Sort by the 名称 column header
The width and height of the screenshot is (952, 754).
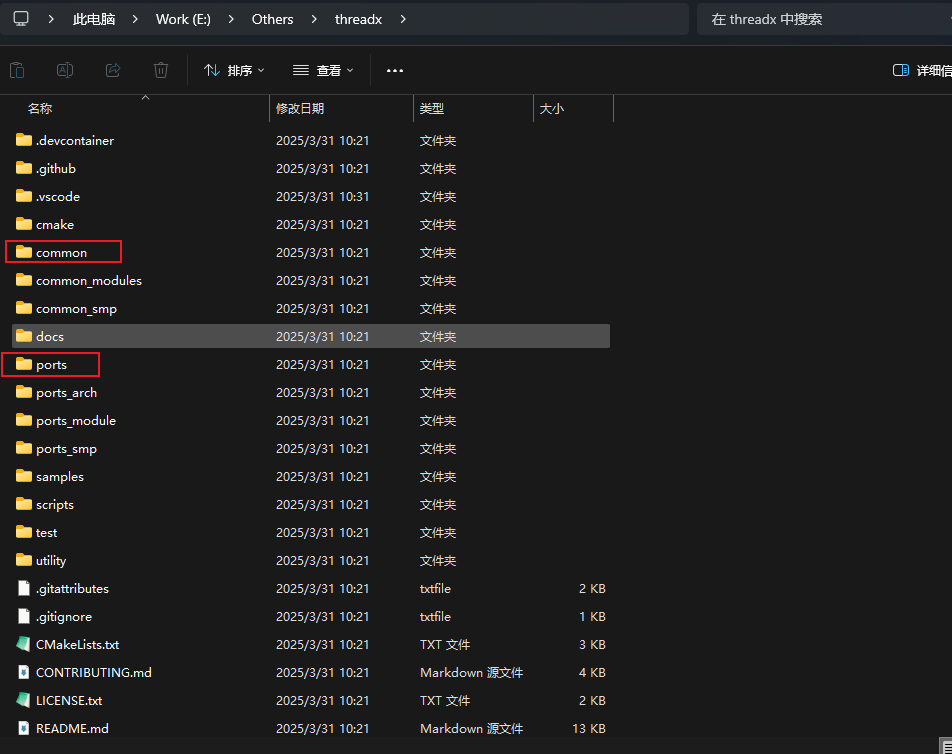coord(40,109)
